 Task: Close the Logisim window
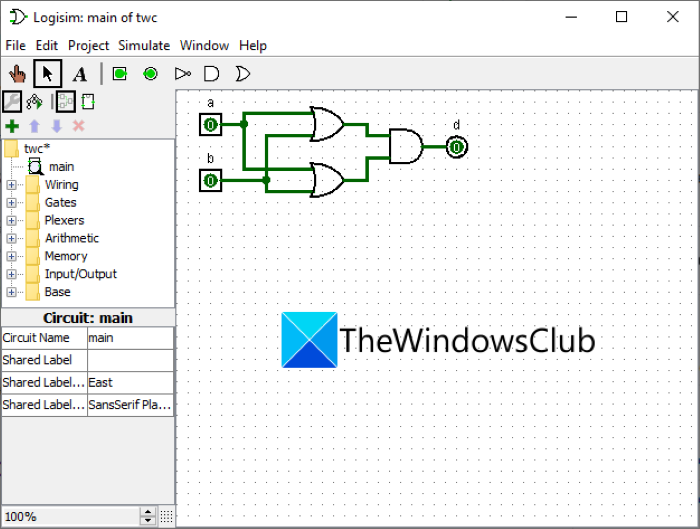coord(673,17)
